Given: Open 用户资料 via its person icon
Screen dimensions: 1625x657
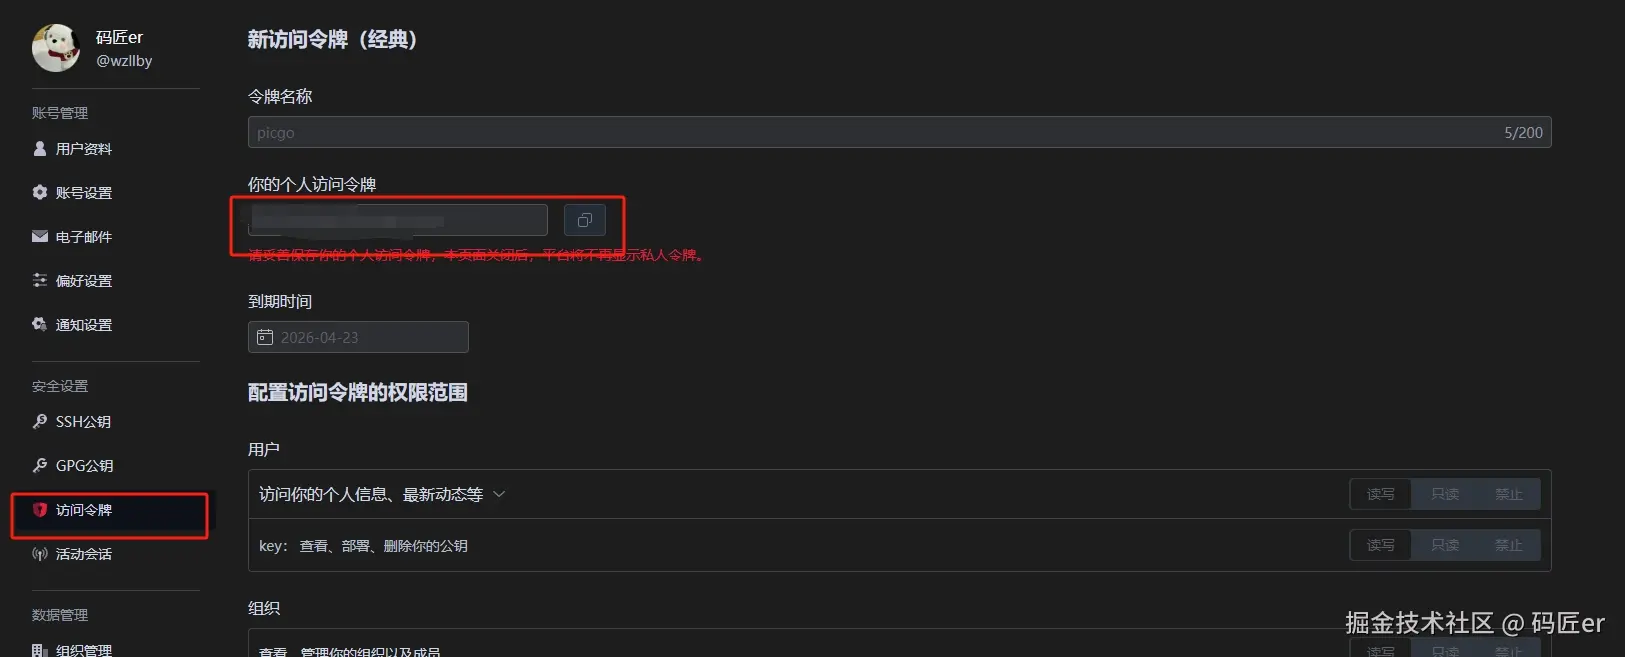Looking at the screenshot, I should click(x=40, y=149).
